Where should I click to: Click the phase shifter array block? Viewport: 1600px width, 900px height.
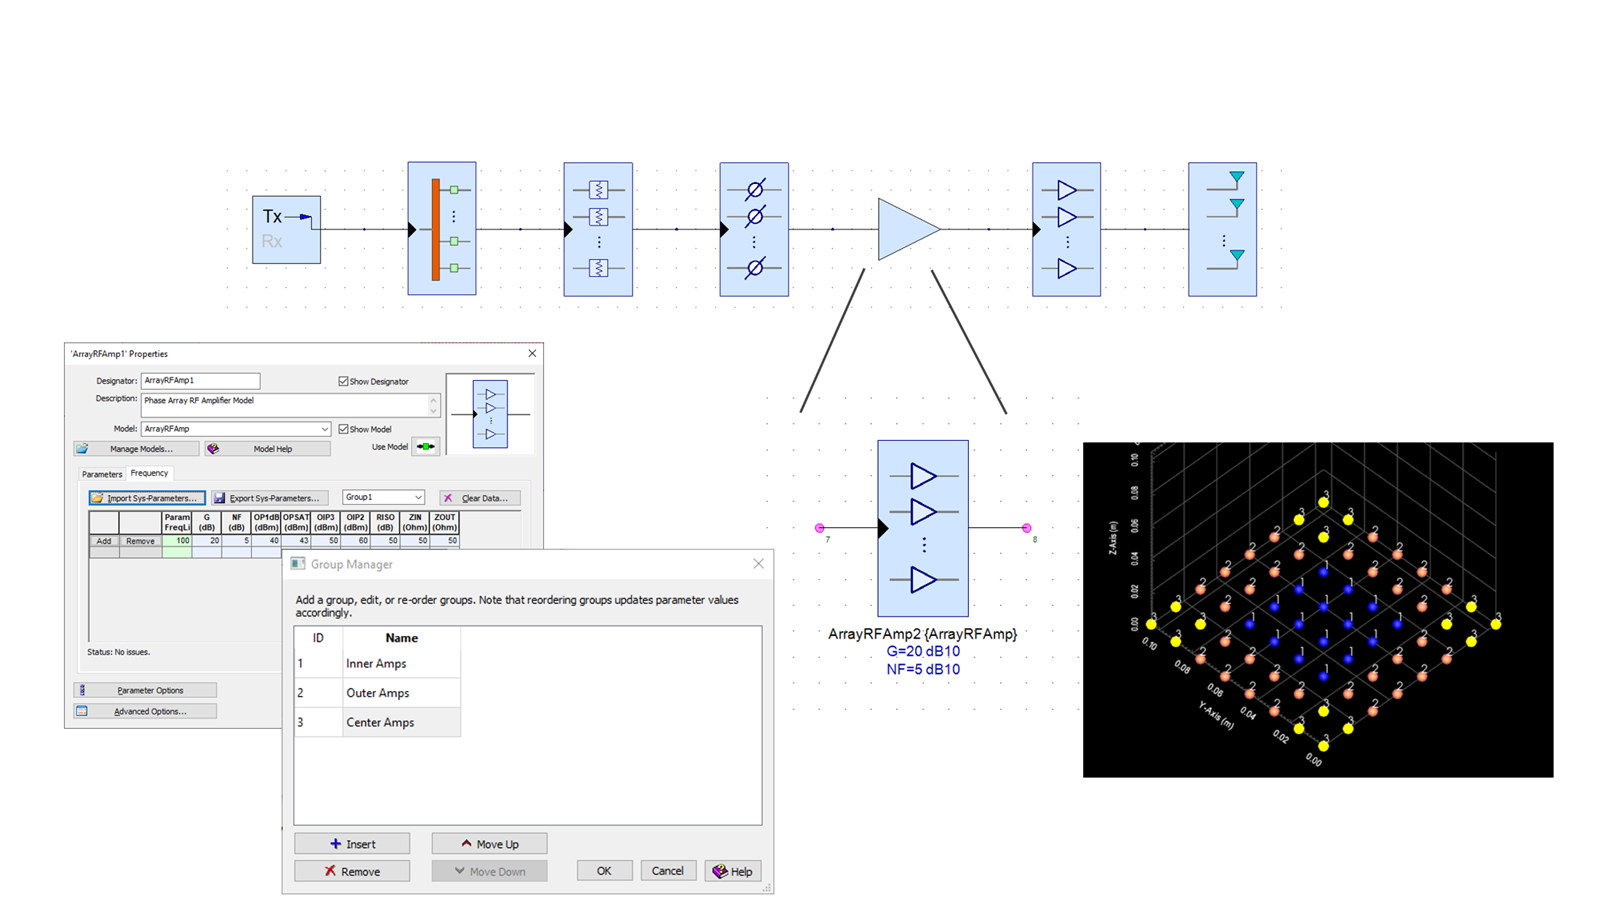point(754,229)
